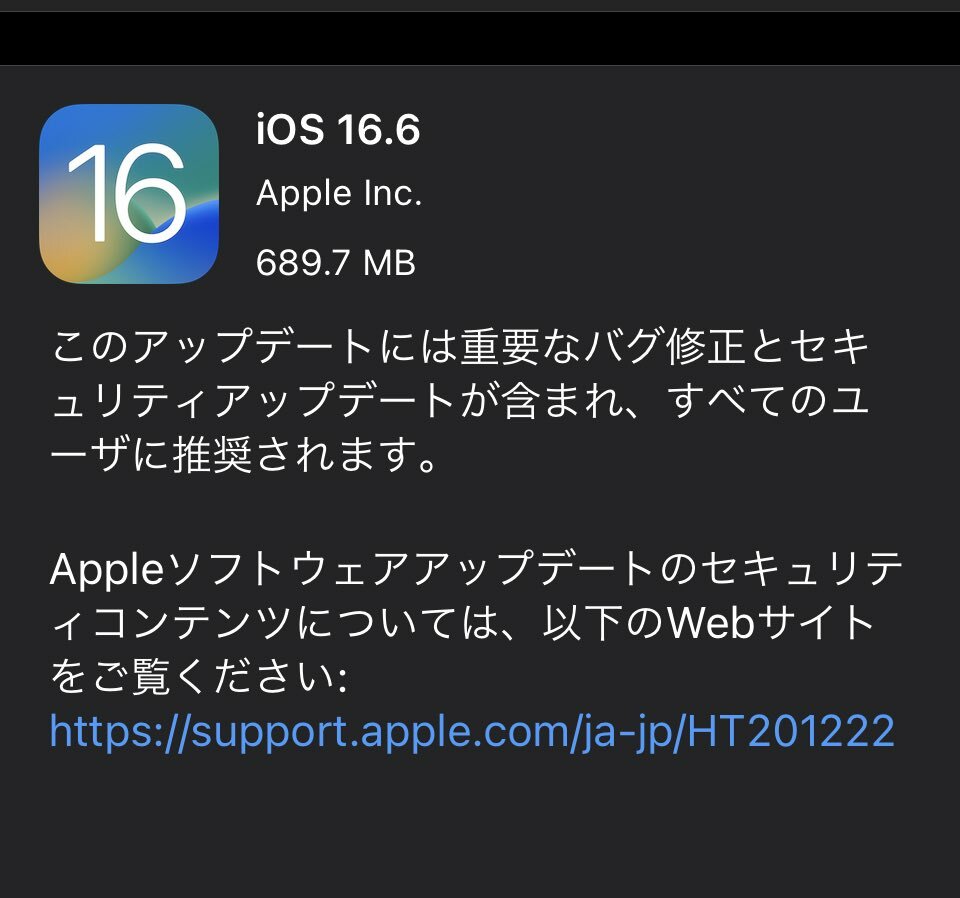Tap the iOS 16 update icon
960x898 pixels.
[129, 193]
